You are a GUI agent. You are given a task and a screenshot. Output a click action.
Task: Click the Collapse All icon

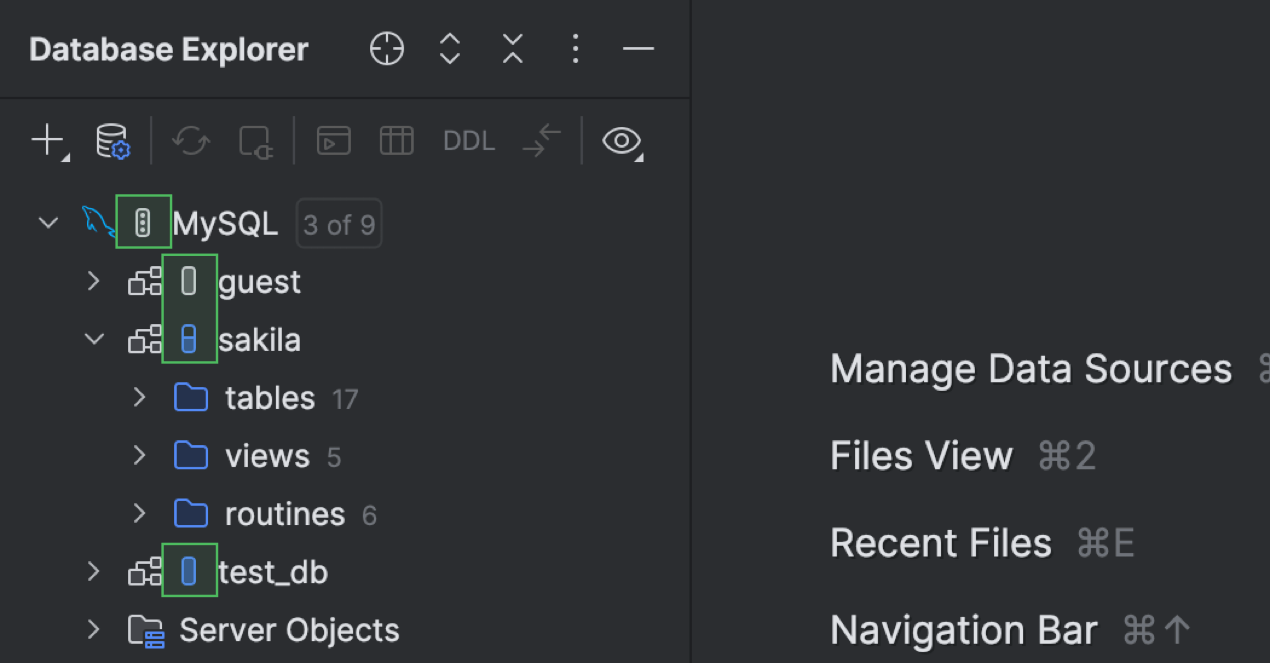pos(512,48)
